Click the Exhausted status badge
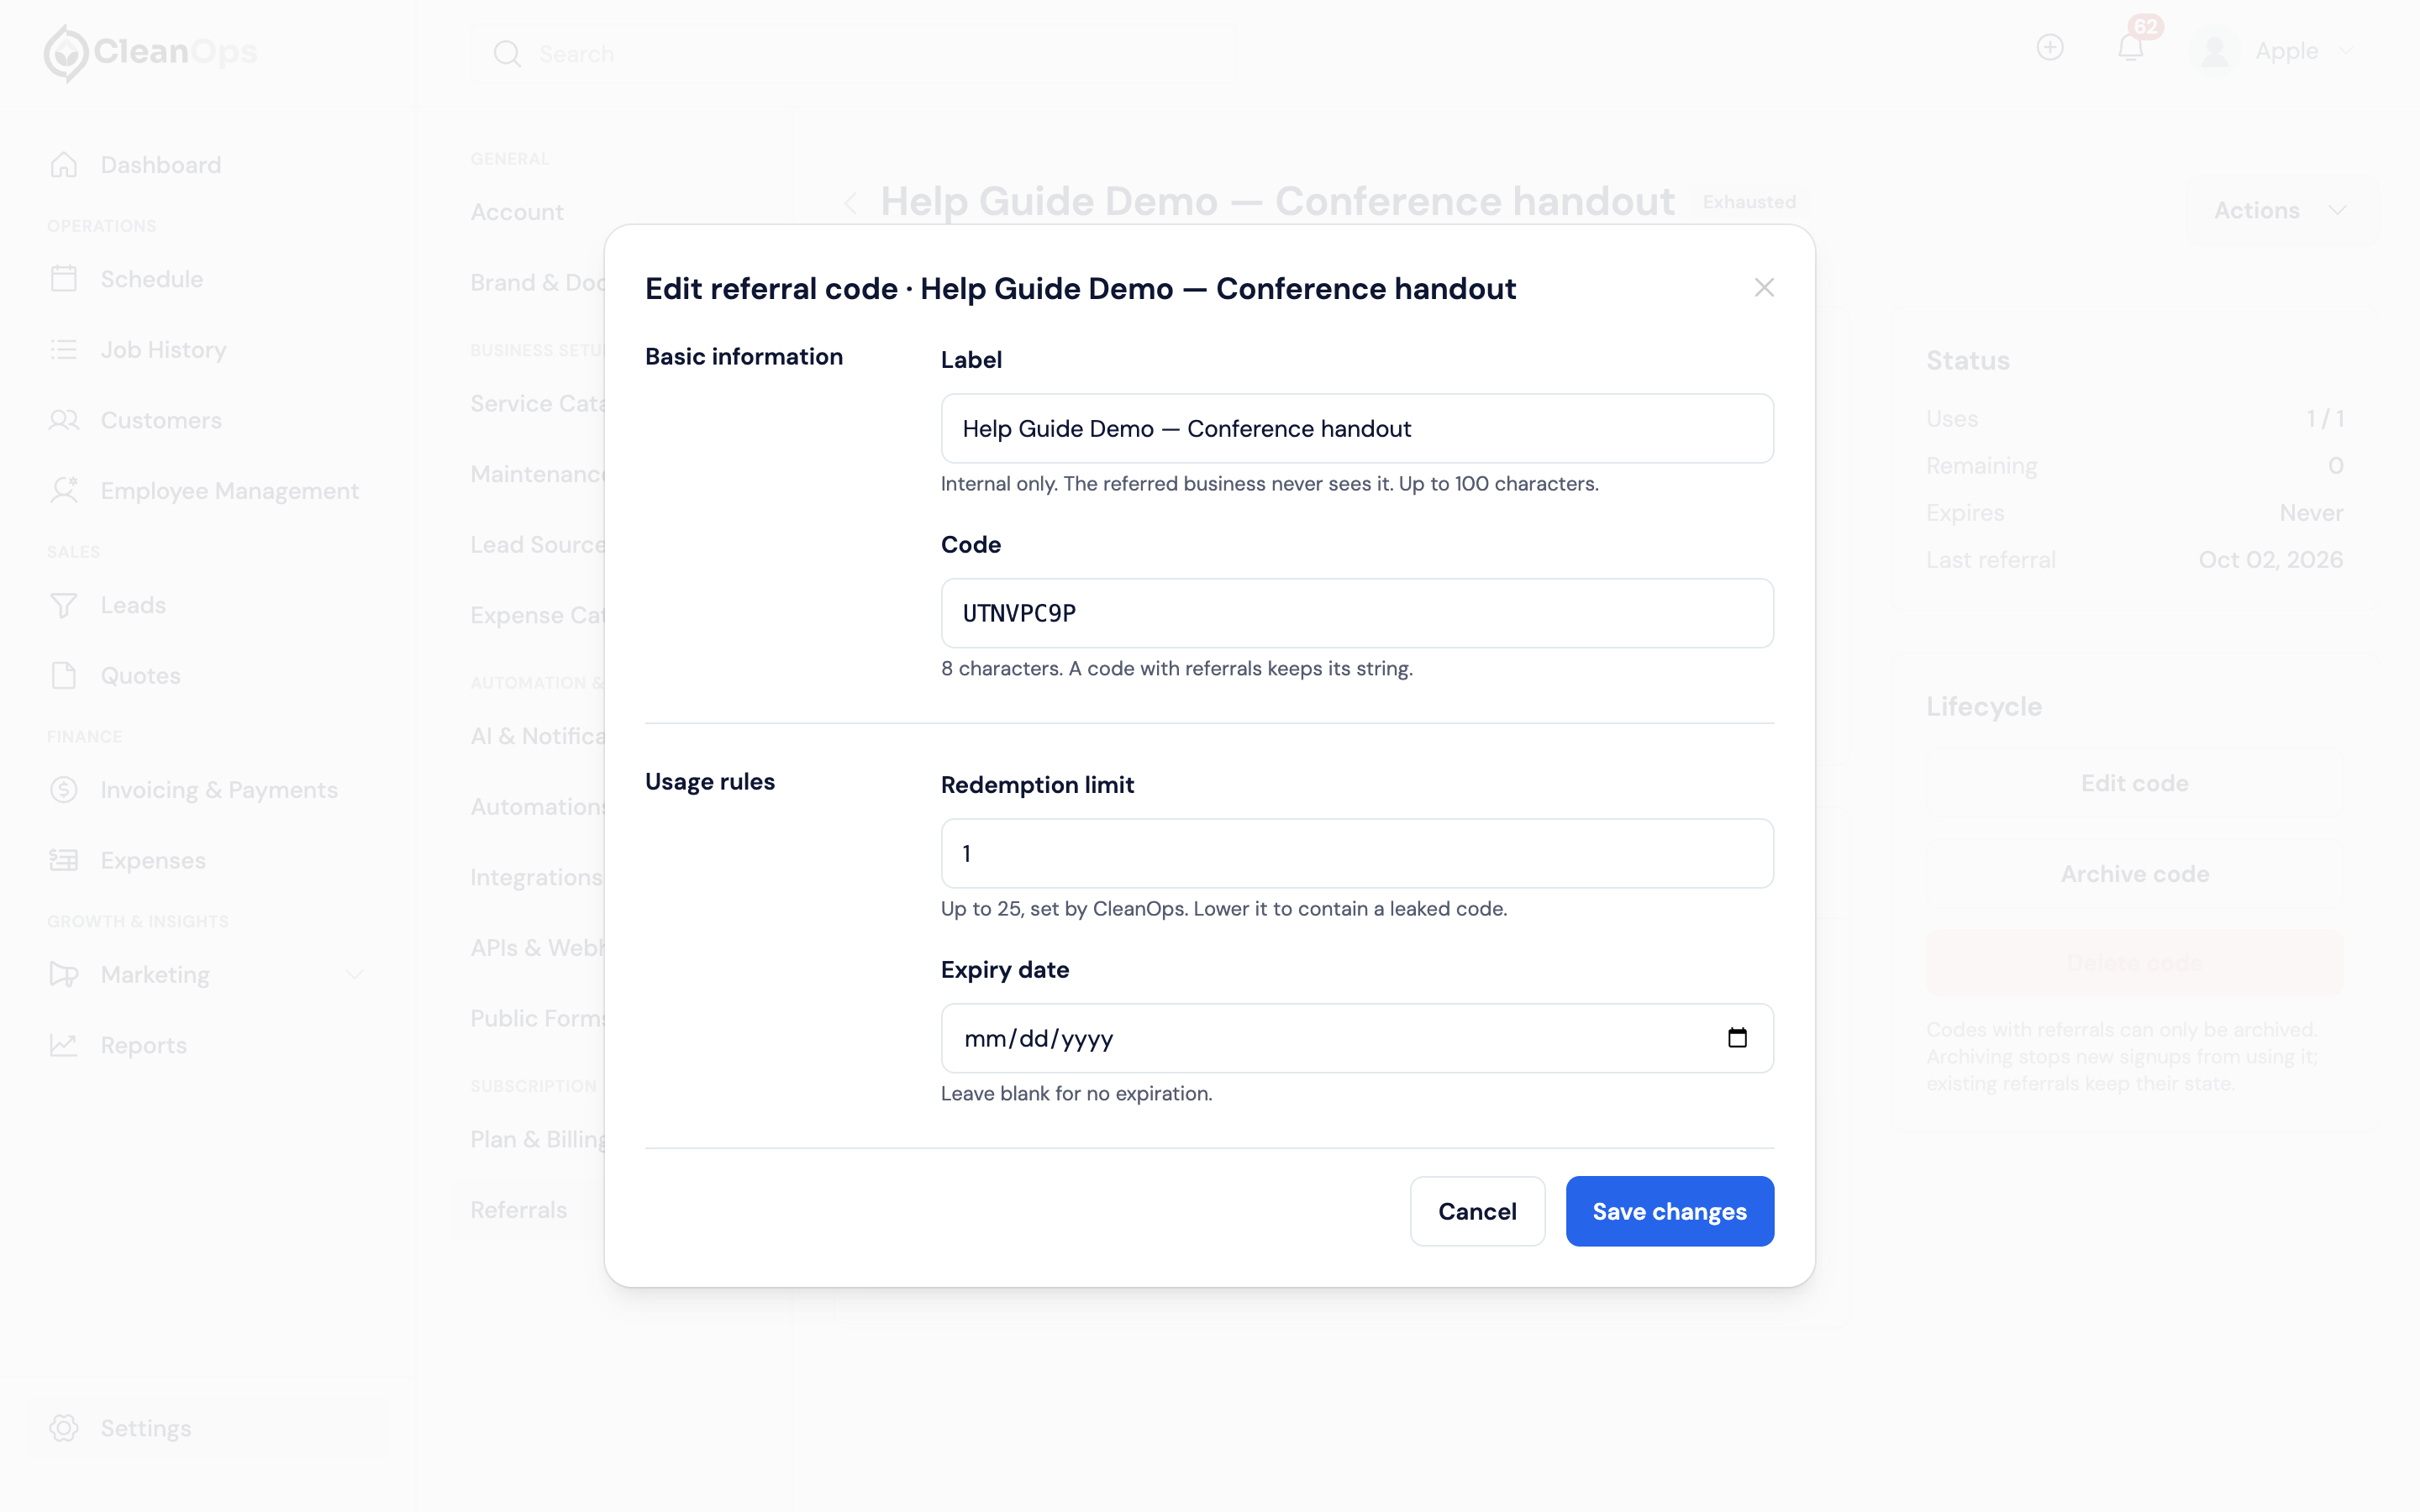The width and height of the screenshot is (2420, 1512). coord(1749,202)
